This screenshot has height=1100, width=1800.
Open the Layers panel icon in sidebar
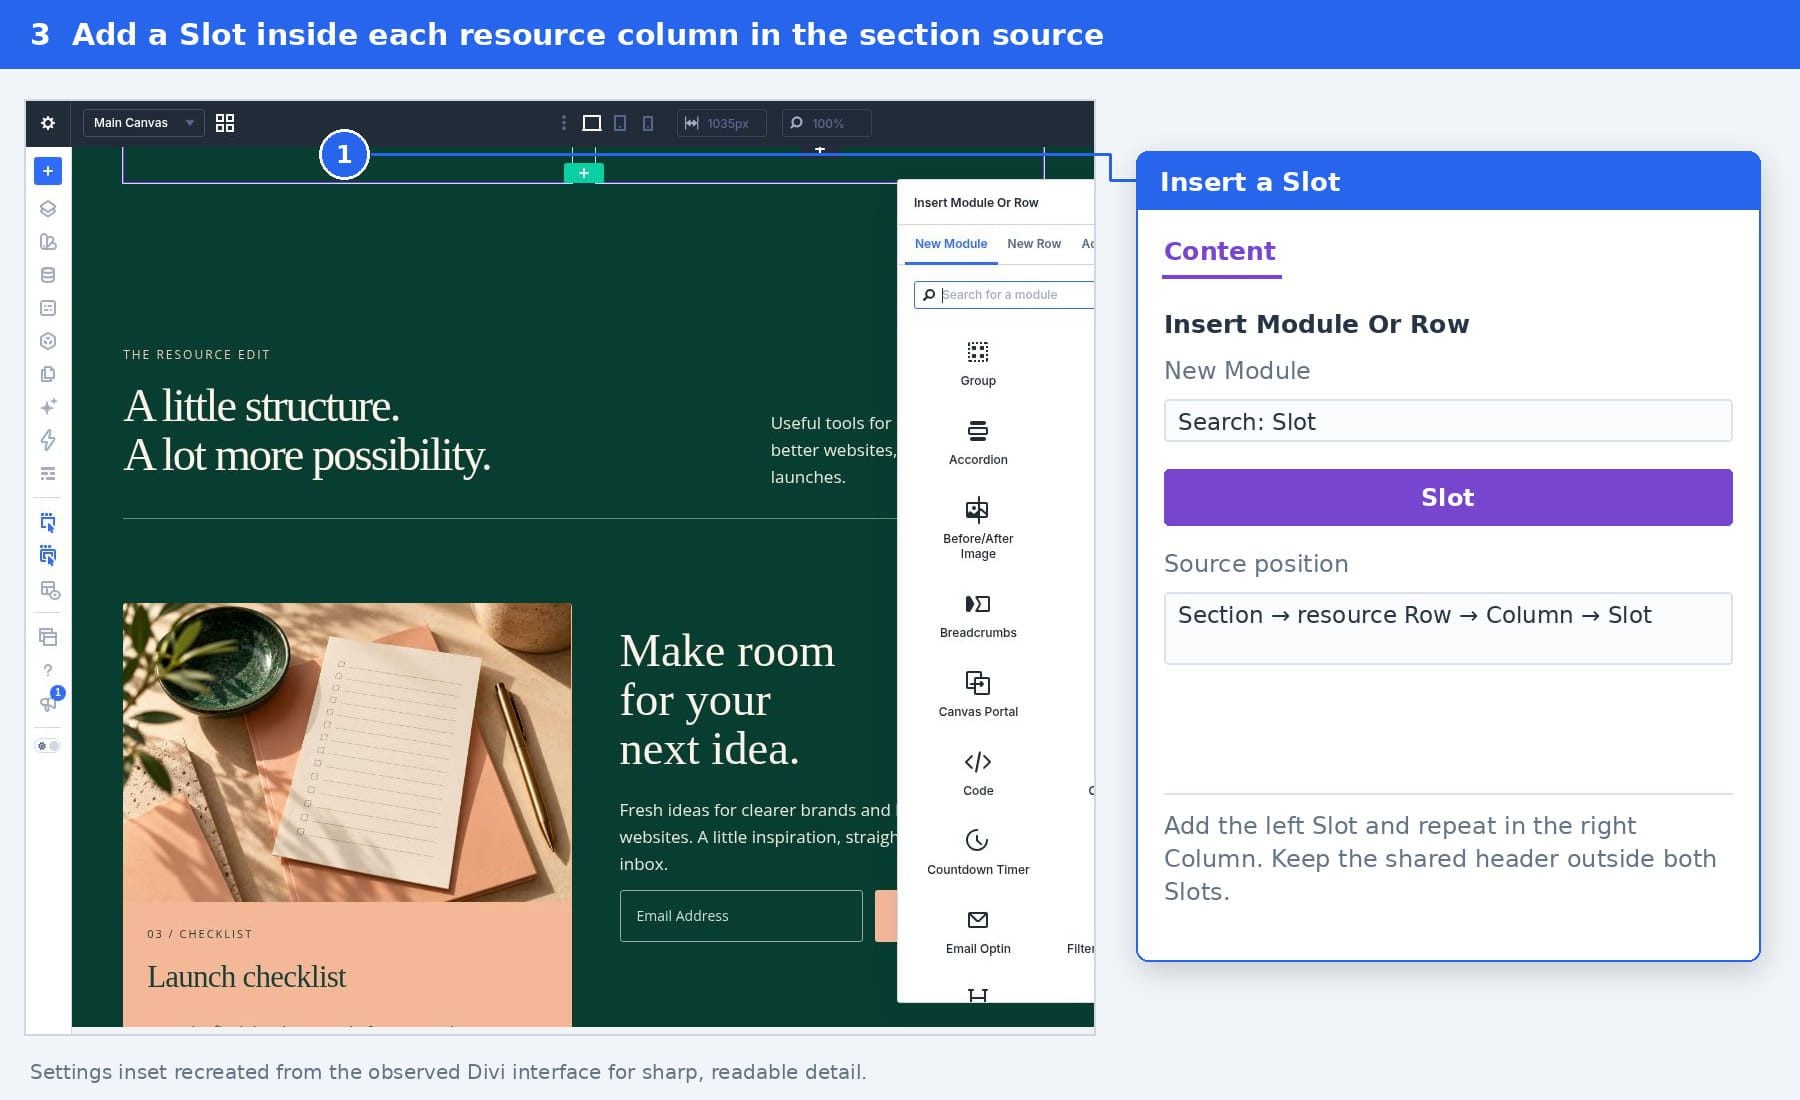pyautogui.click(x=48, y=209)
